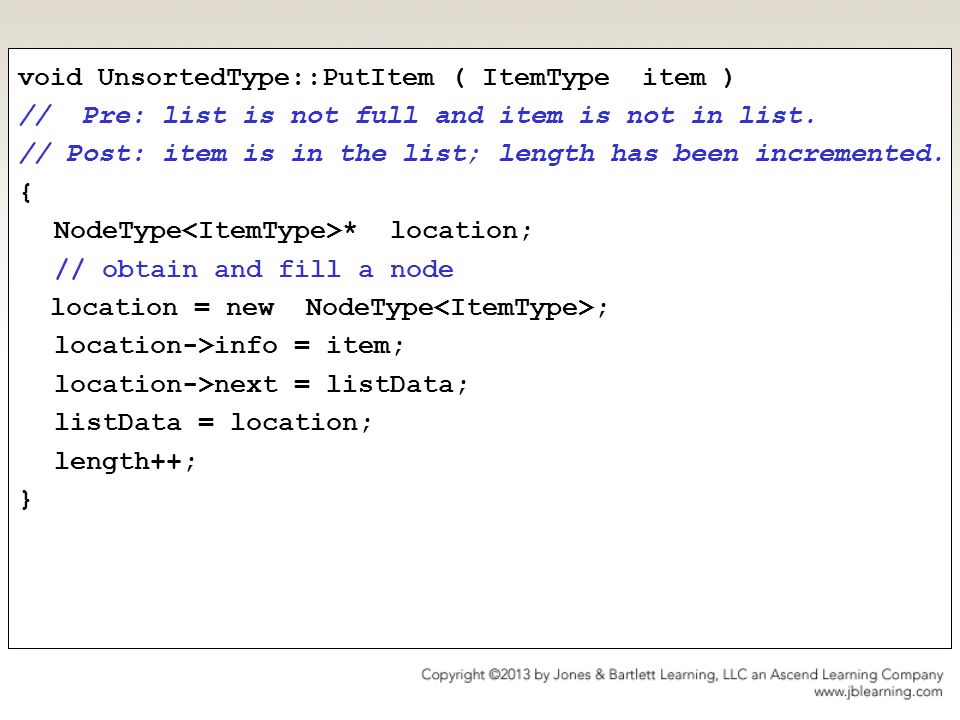Select the "Pre: list is not full" comment
This screenshot has width=960, height=720.
416,116
